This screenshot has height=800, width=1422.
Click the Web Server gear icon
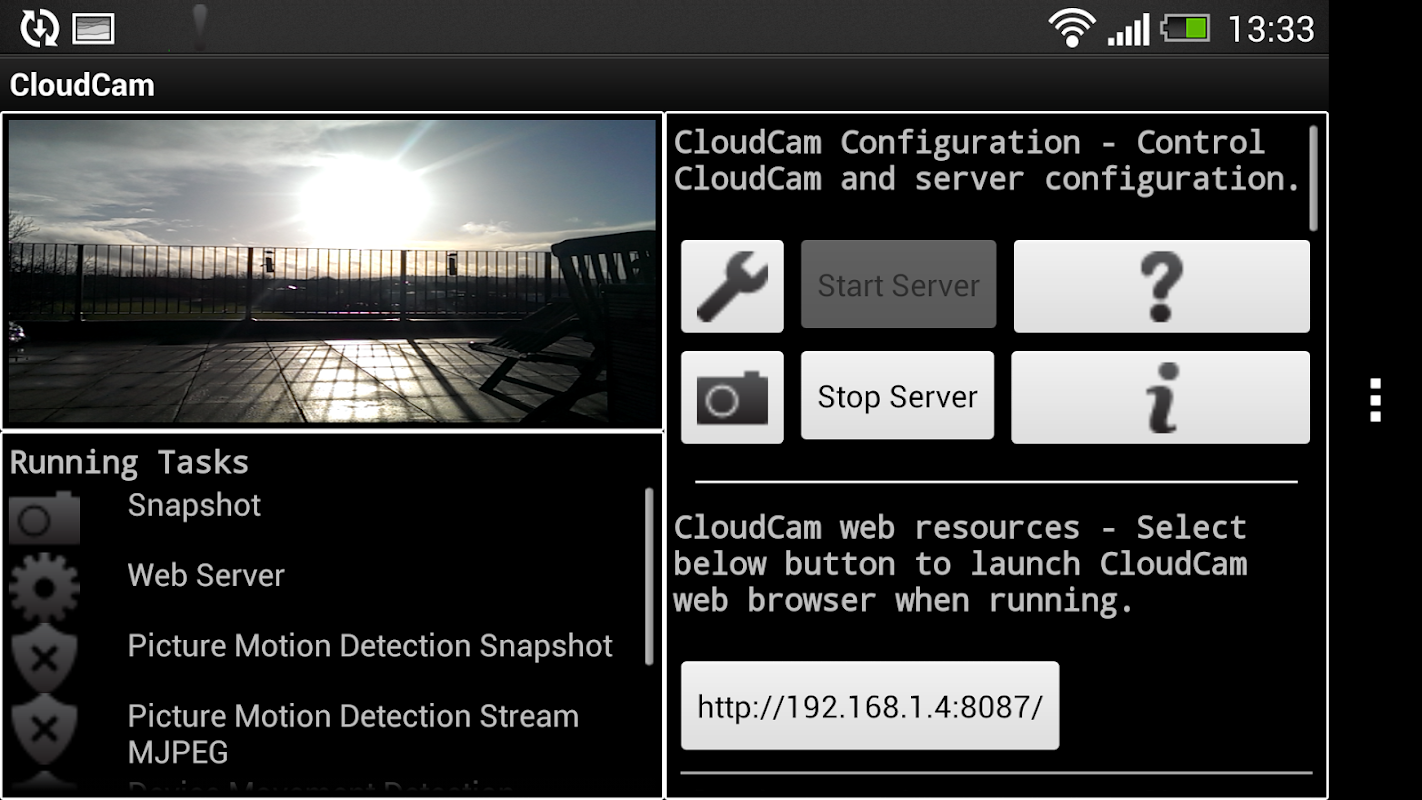[x=44, y=588]
